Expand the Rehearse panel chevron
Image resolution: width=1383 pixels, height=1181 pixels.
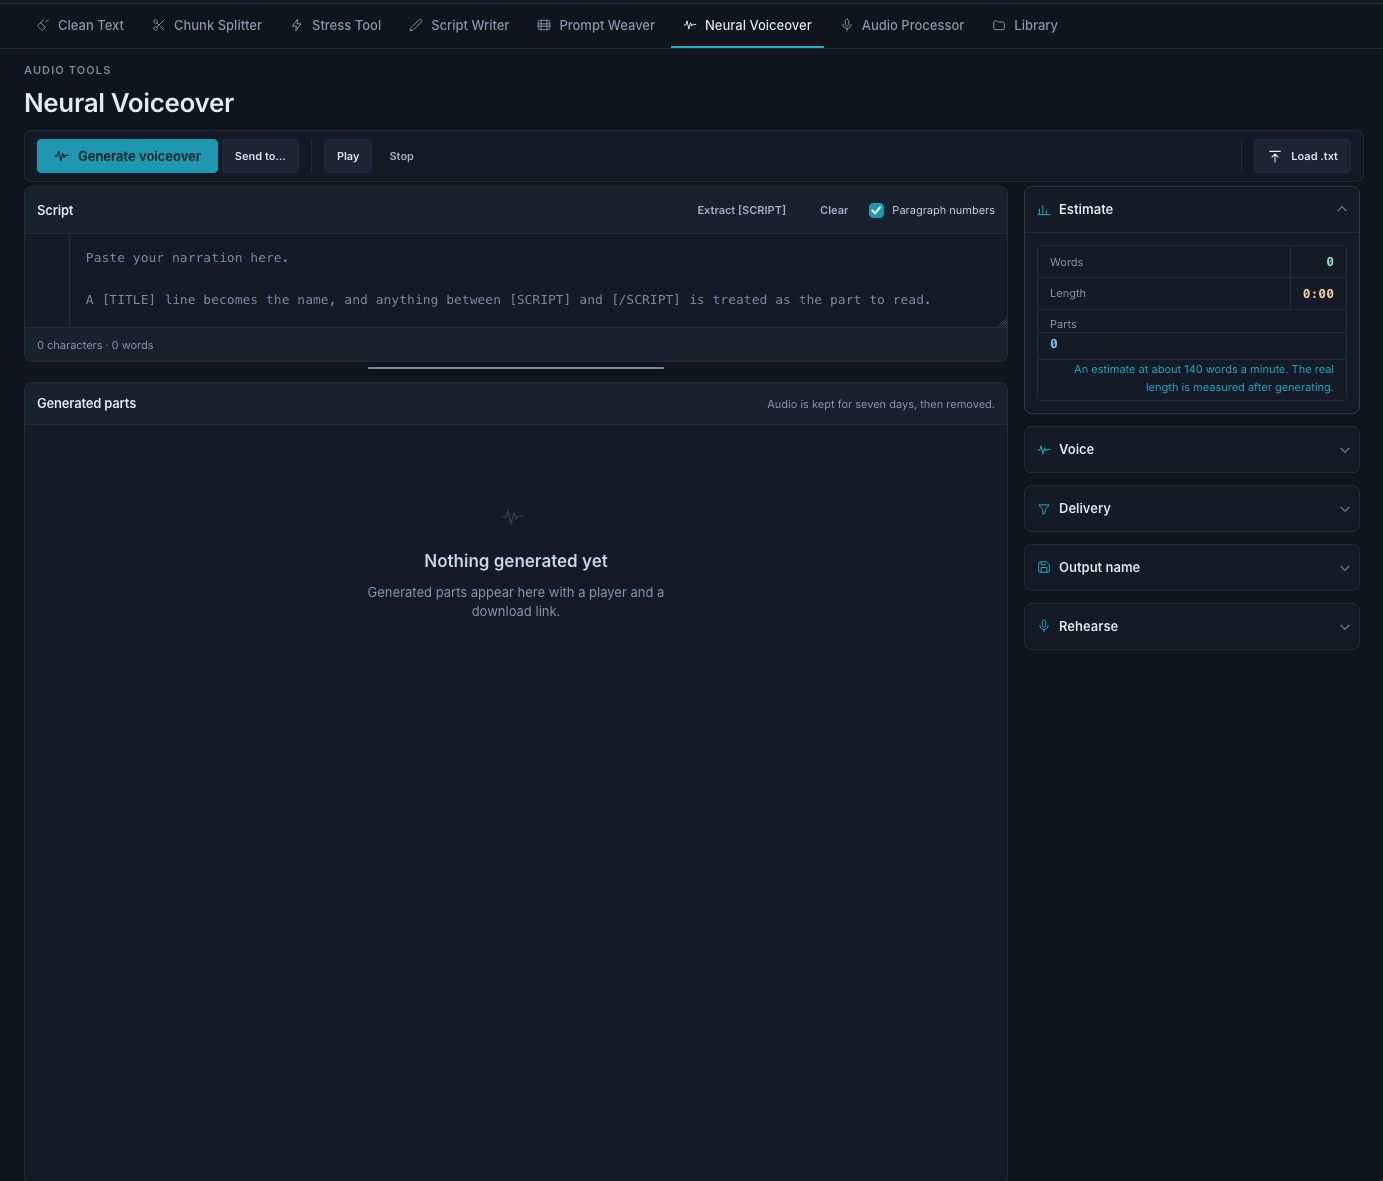(1345, 627)
